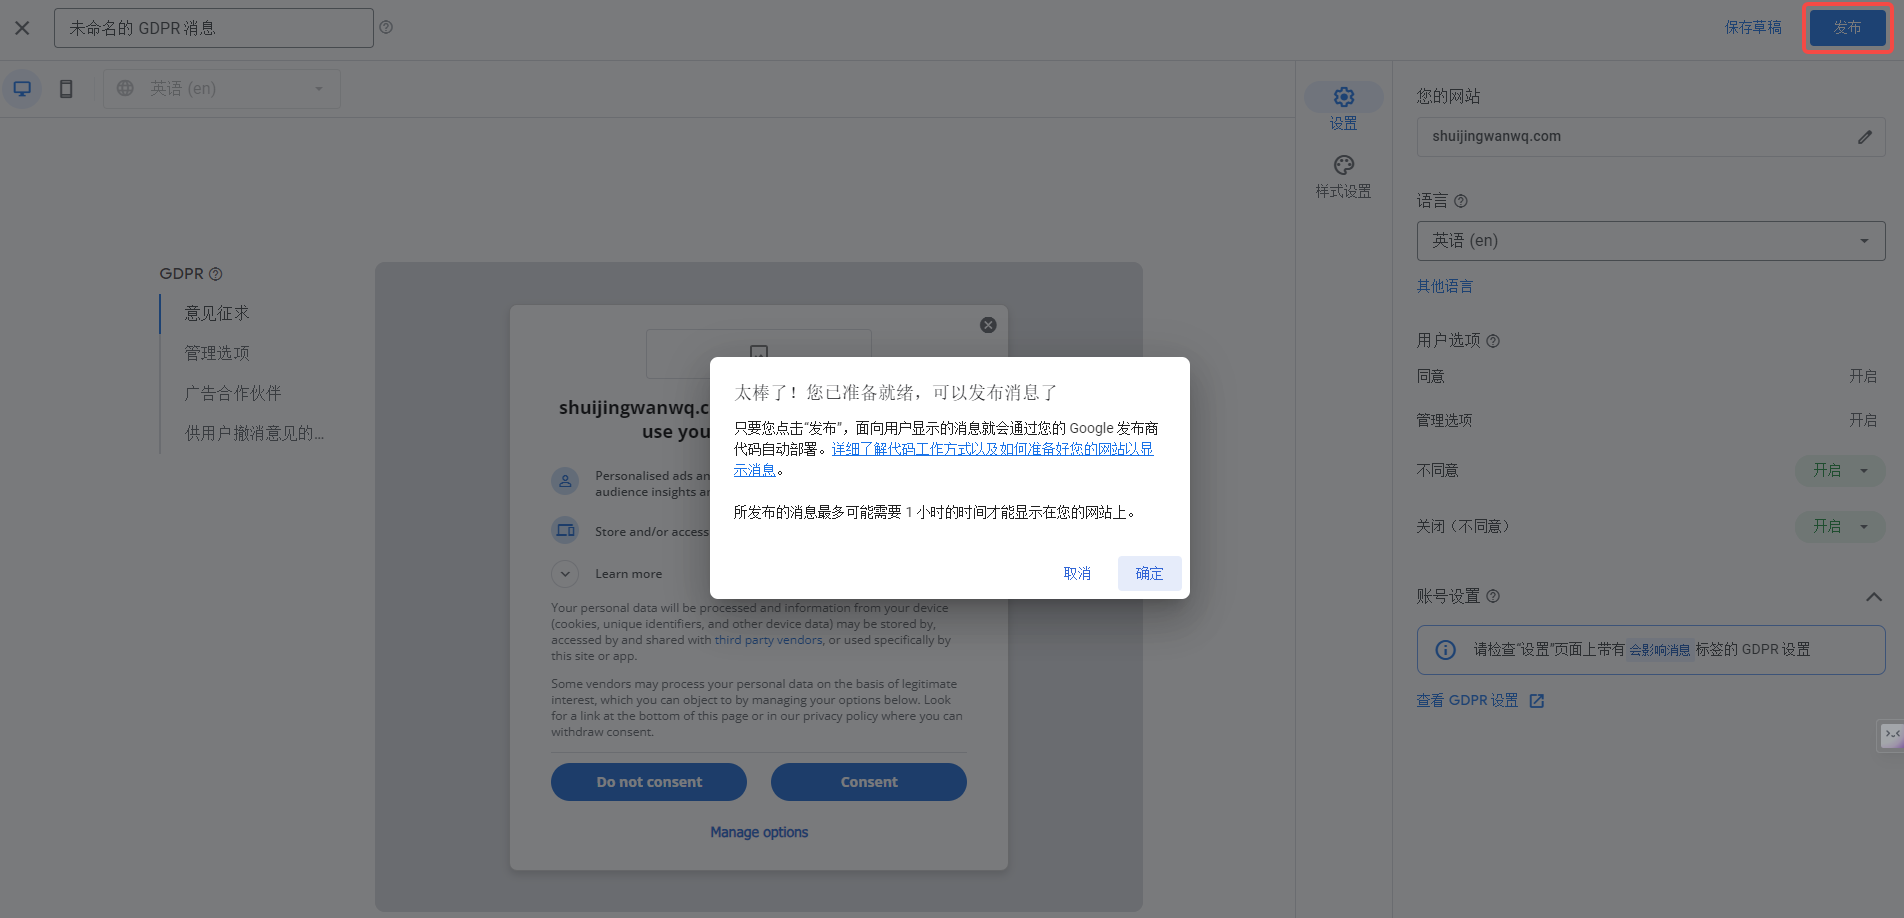
Task: Click the third party vendors link
Action: coord(768,640)
